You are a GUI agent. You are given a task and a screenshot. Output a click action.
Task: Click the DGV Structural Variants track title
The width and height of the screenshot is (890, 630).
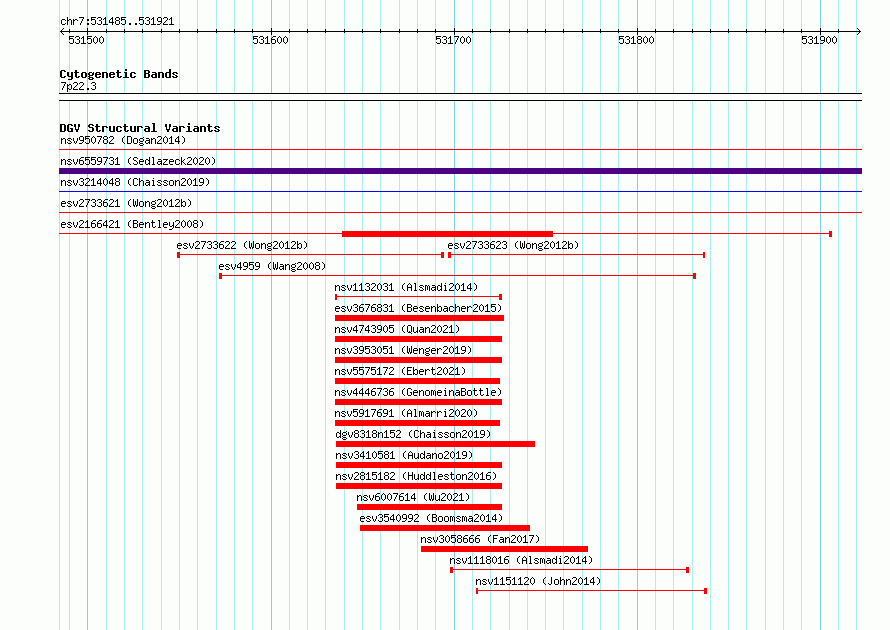[x=140, y=128]
